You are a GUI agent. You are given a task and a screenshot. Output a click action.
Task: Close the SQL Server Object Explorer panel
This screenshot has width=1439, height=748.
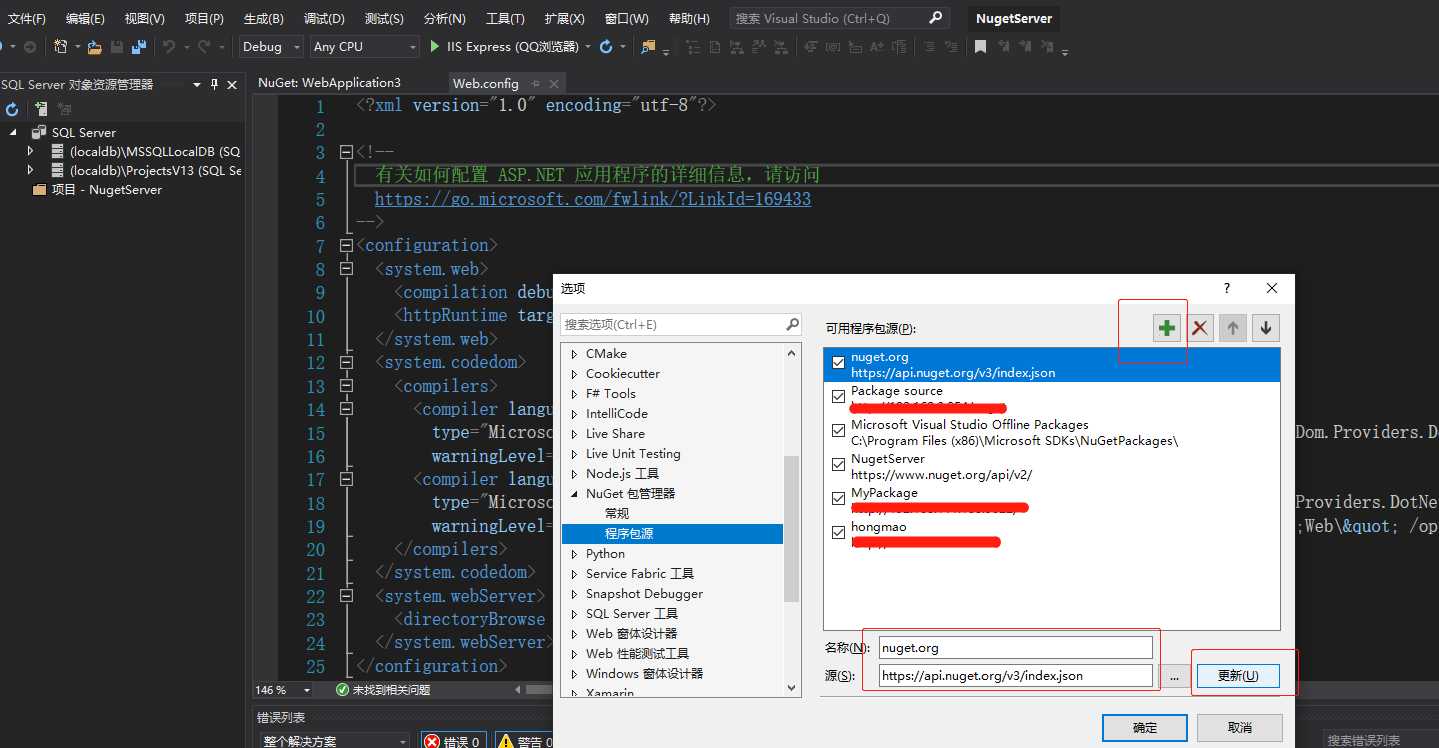pos(232,84)
